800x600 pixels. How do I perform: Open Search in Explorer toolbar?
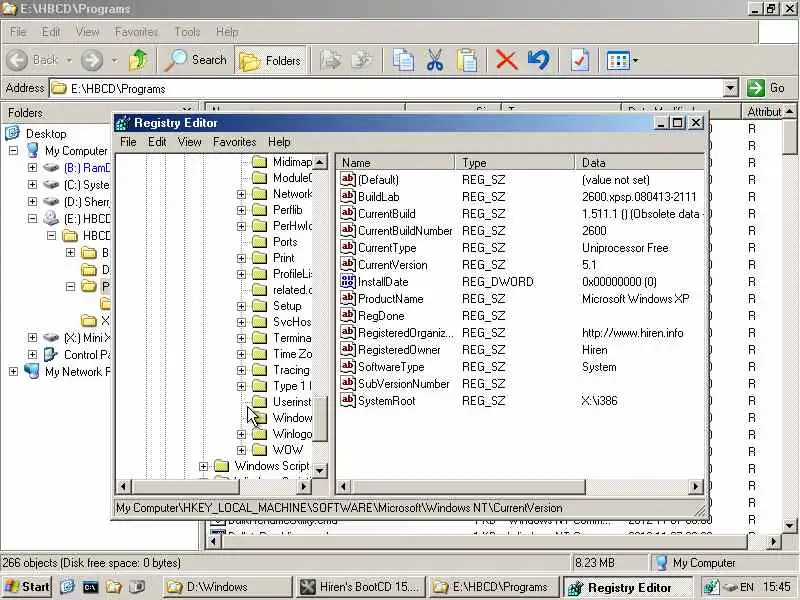pyautogui.click(x=195, y=60)
